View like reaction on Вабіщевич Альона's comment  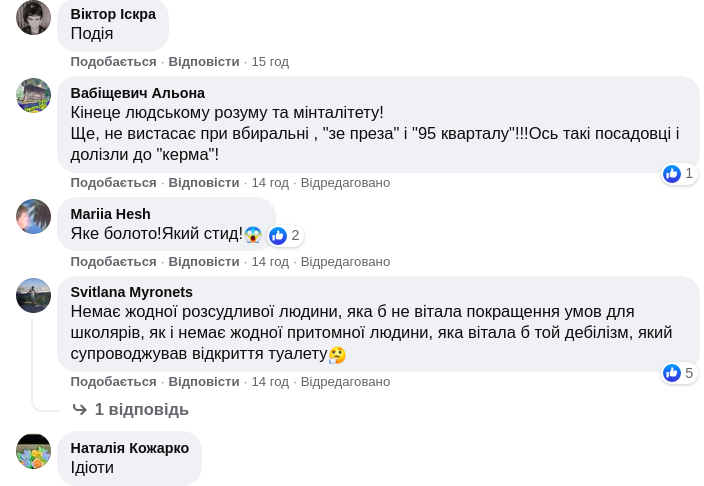[679, 173]
